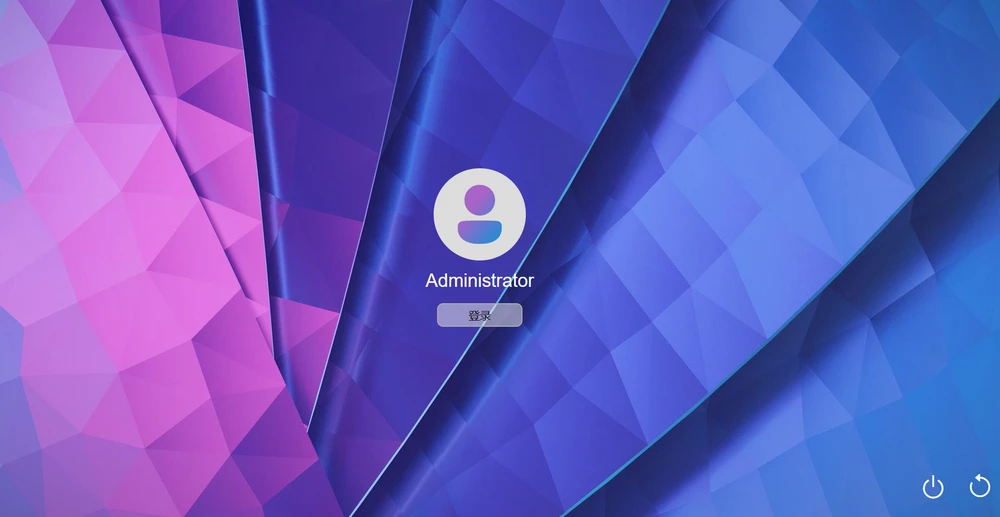Viewport: 1000px width, 517px height.
Task: Click the power icon in the corner
Action: click(x=932, y=487)
